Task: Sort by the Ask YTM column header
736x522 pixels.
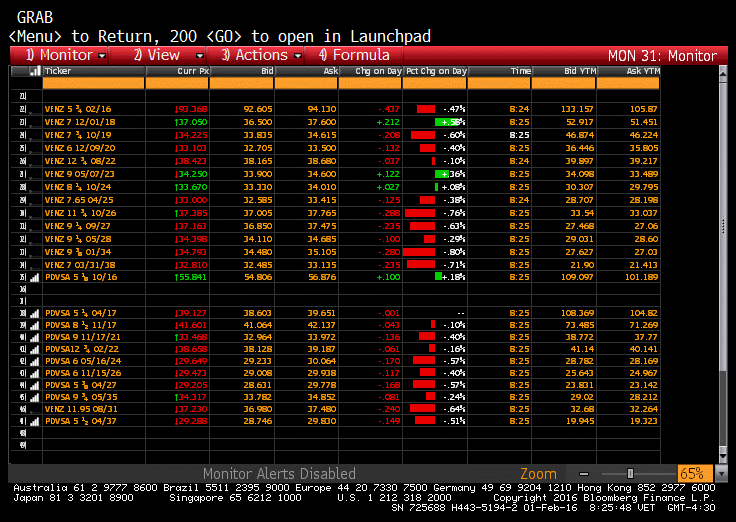Action: tap(629, 71)
